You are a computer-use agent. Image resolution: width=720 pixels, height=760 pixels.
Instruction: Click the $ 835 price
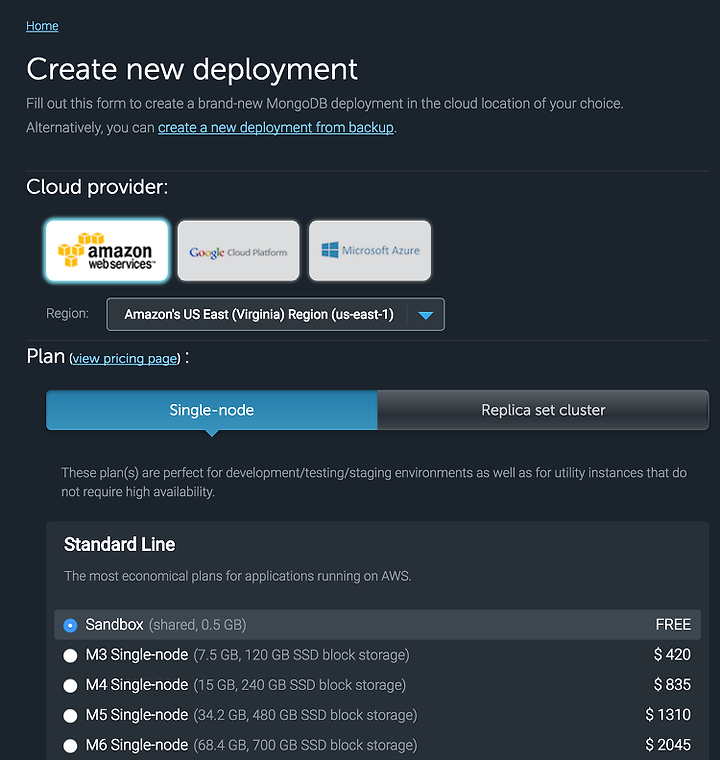[x=672, y=685]
